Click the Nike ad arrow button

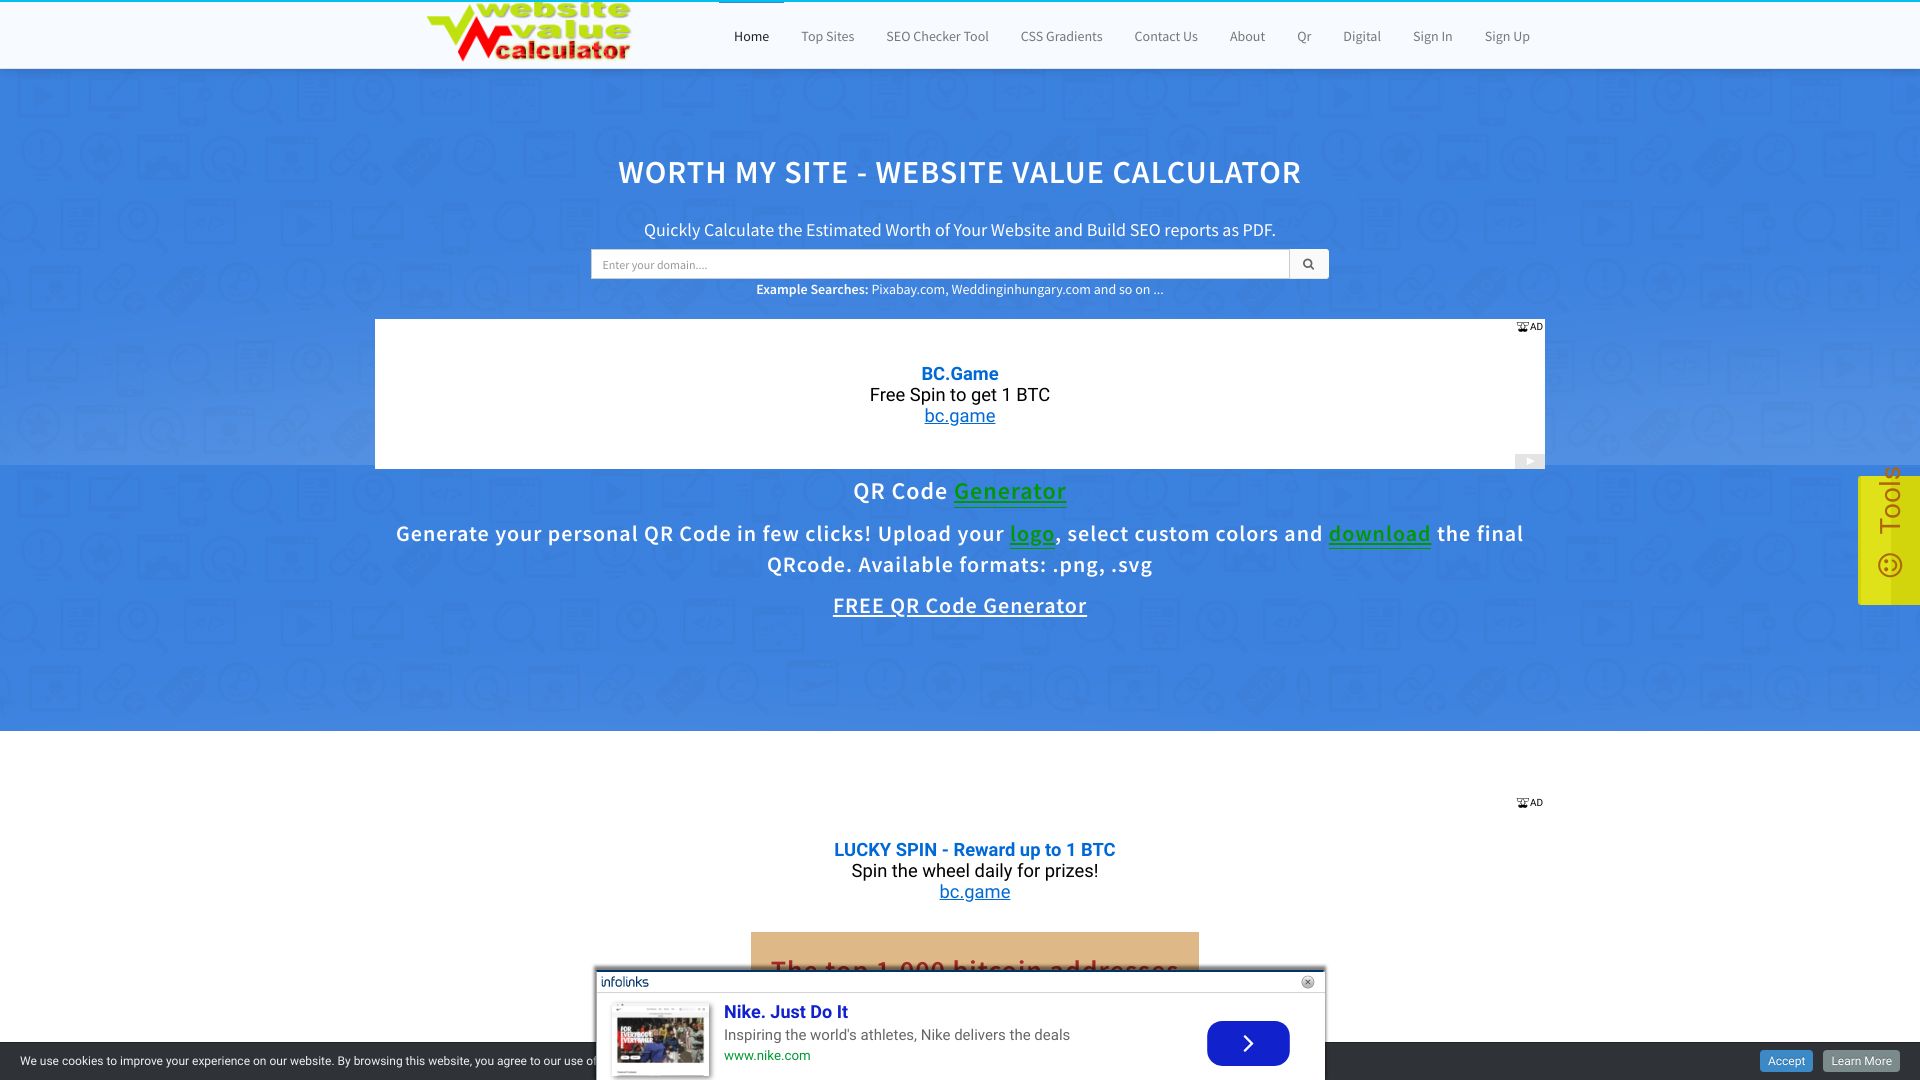pyautogui.click(x=1246, y=1042)
